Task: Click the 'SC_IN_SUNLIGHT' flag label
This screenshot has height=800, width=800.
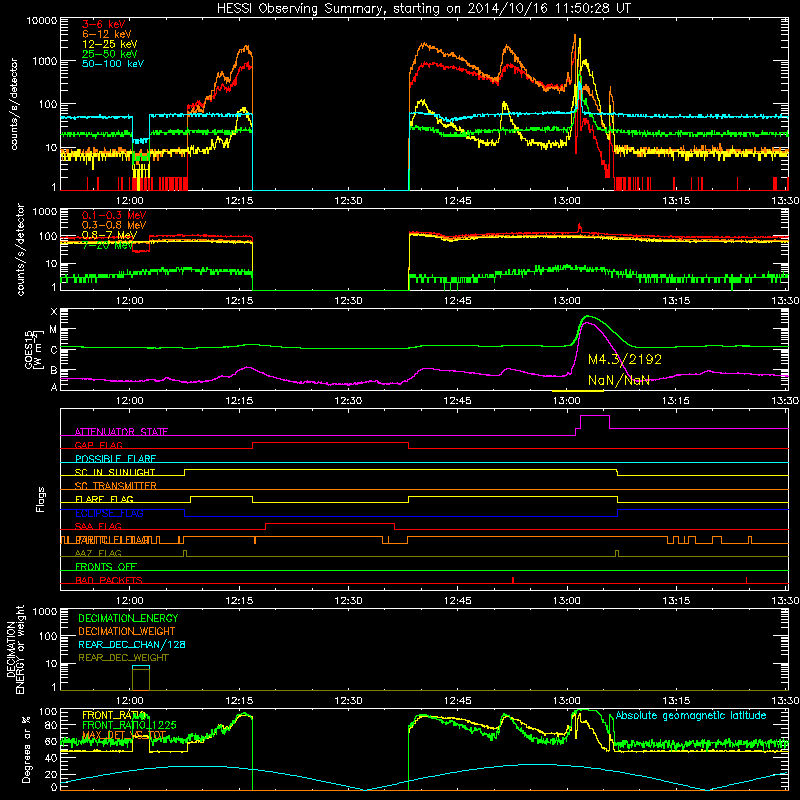Action: pos(115,472)
